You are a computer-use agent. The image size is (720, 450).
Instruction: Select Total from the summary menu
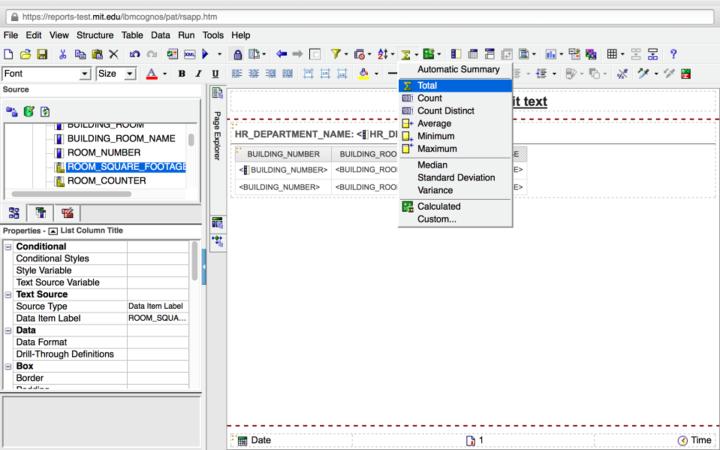[x=427, y=86]
